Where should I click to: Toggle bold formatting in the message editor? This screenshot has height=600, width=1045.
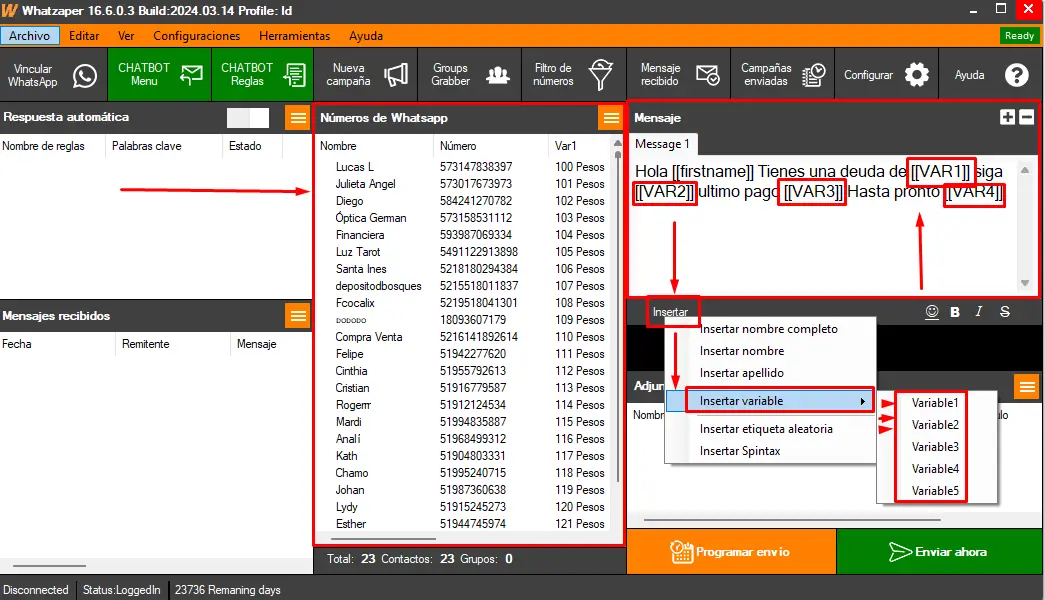click(x=955, y=312)
